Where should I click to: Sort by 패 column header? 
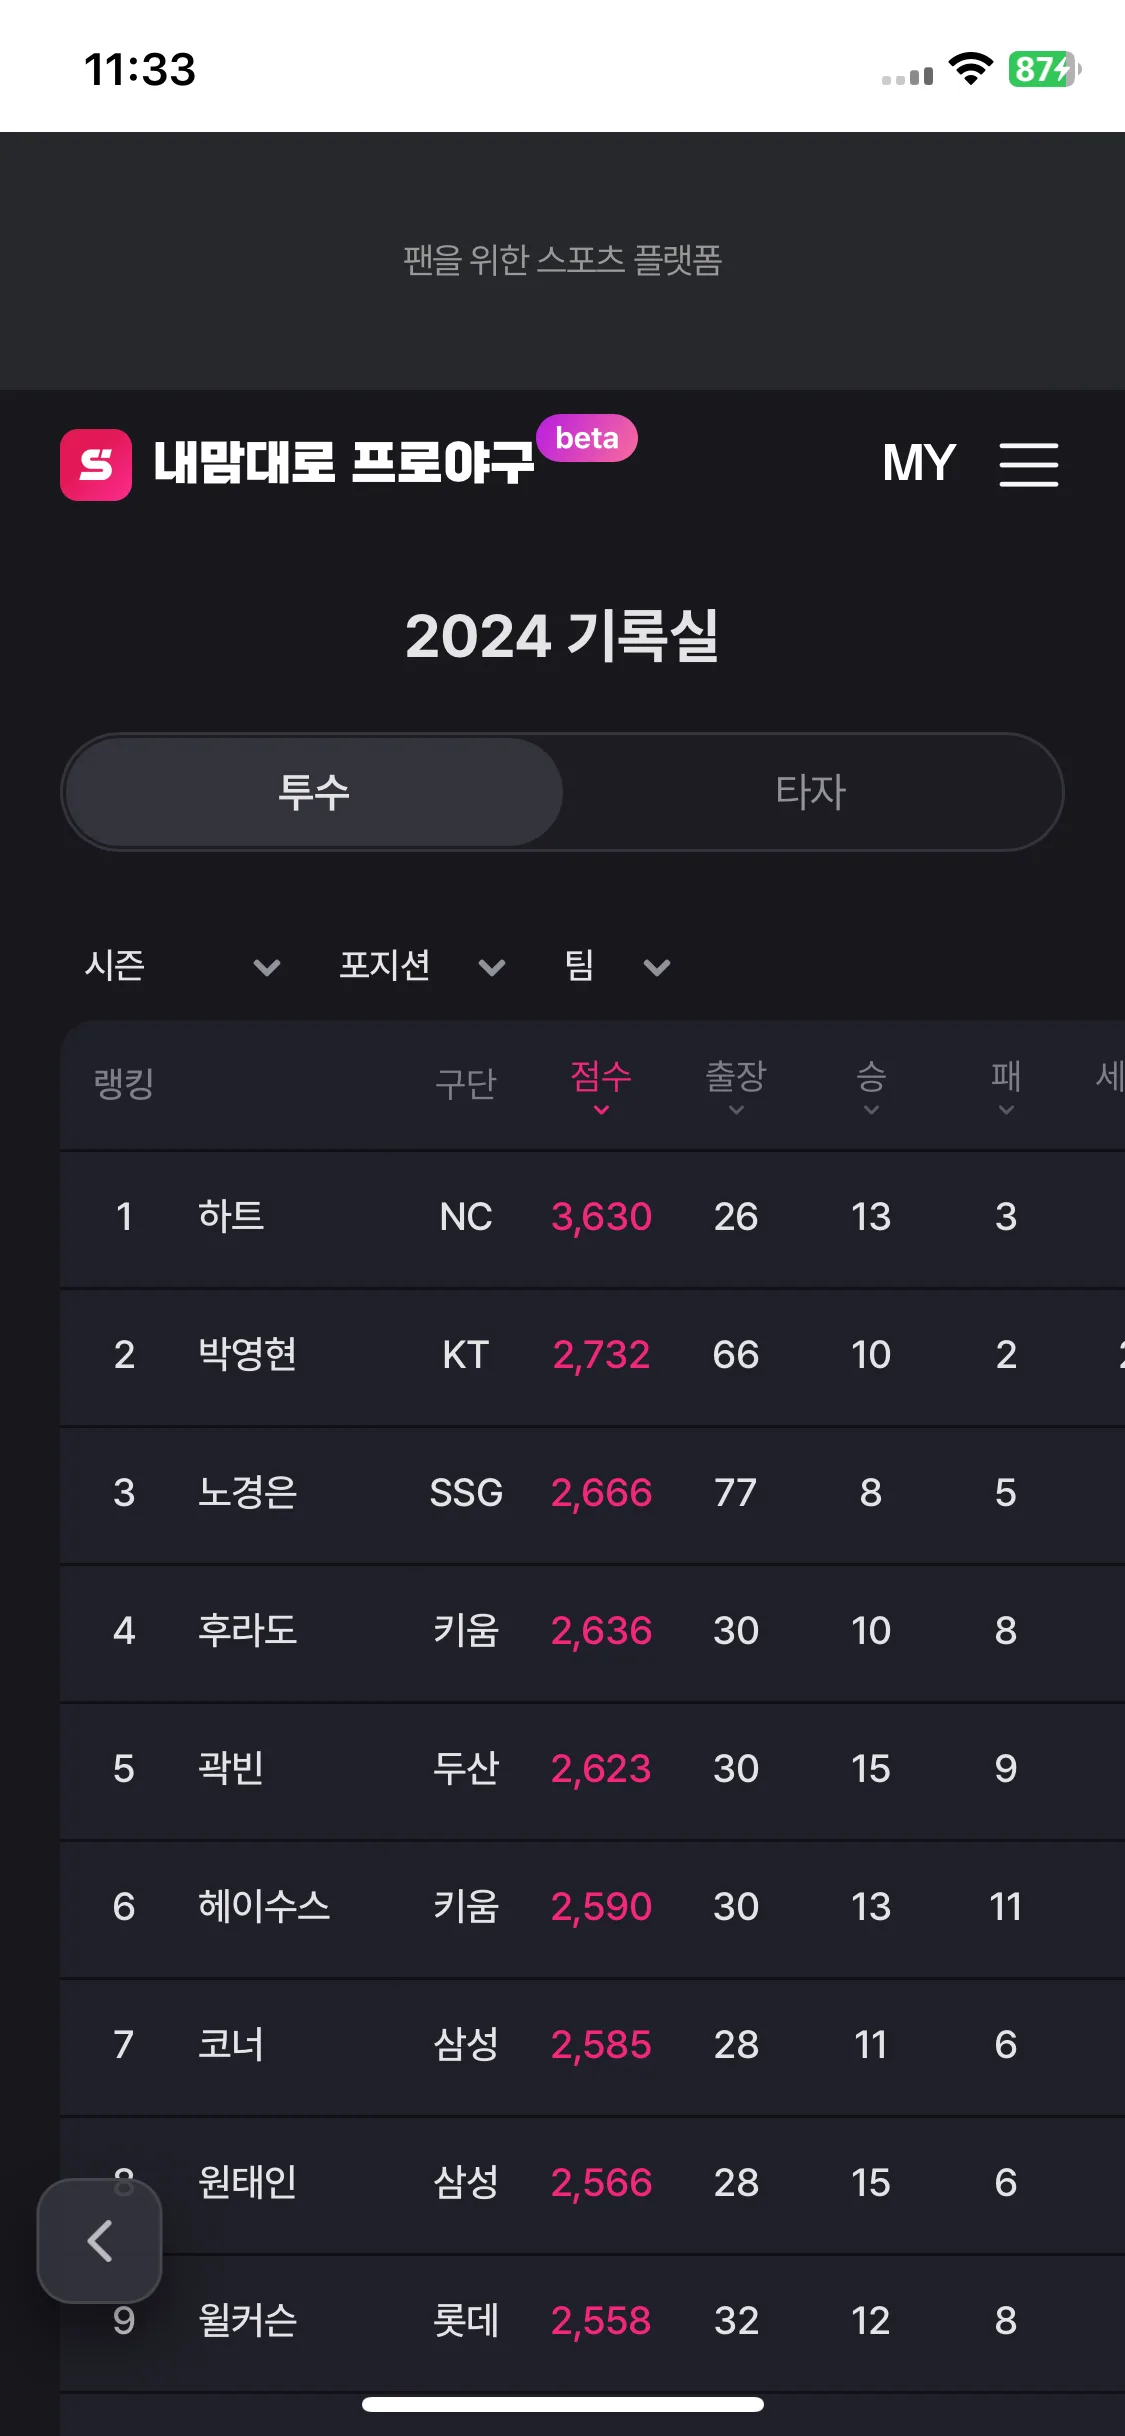[1006, 1086]
